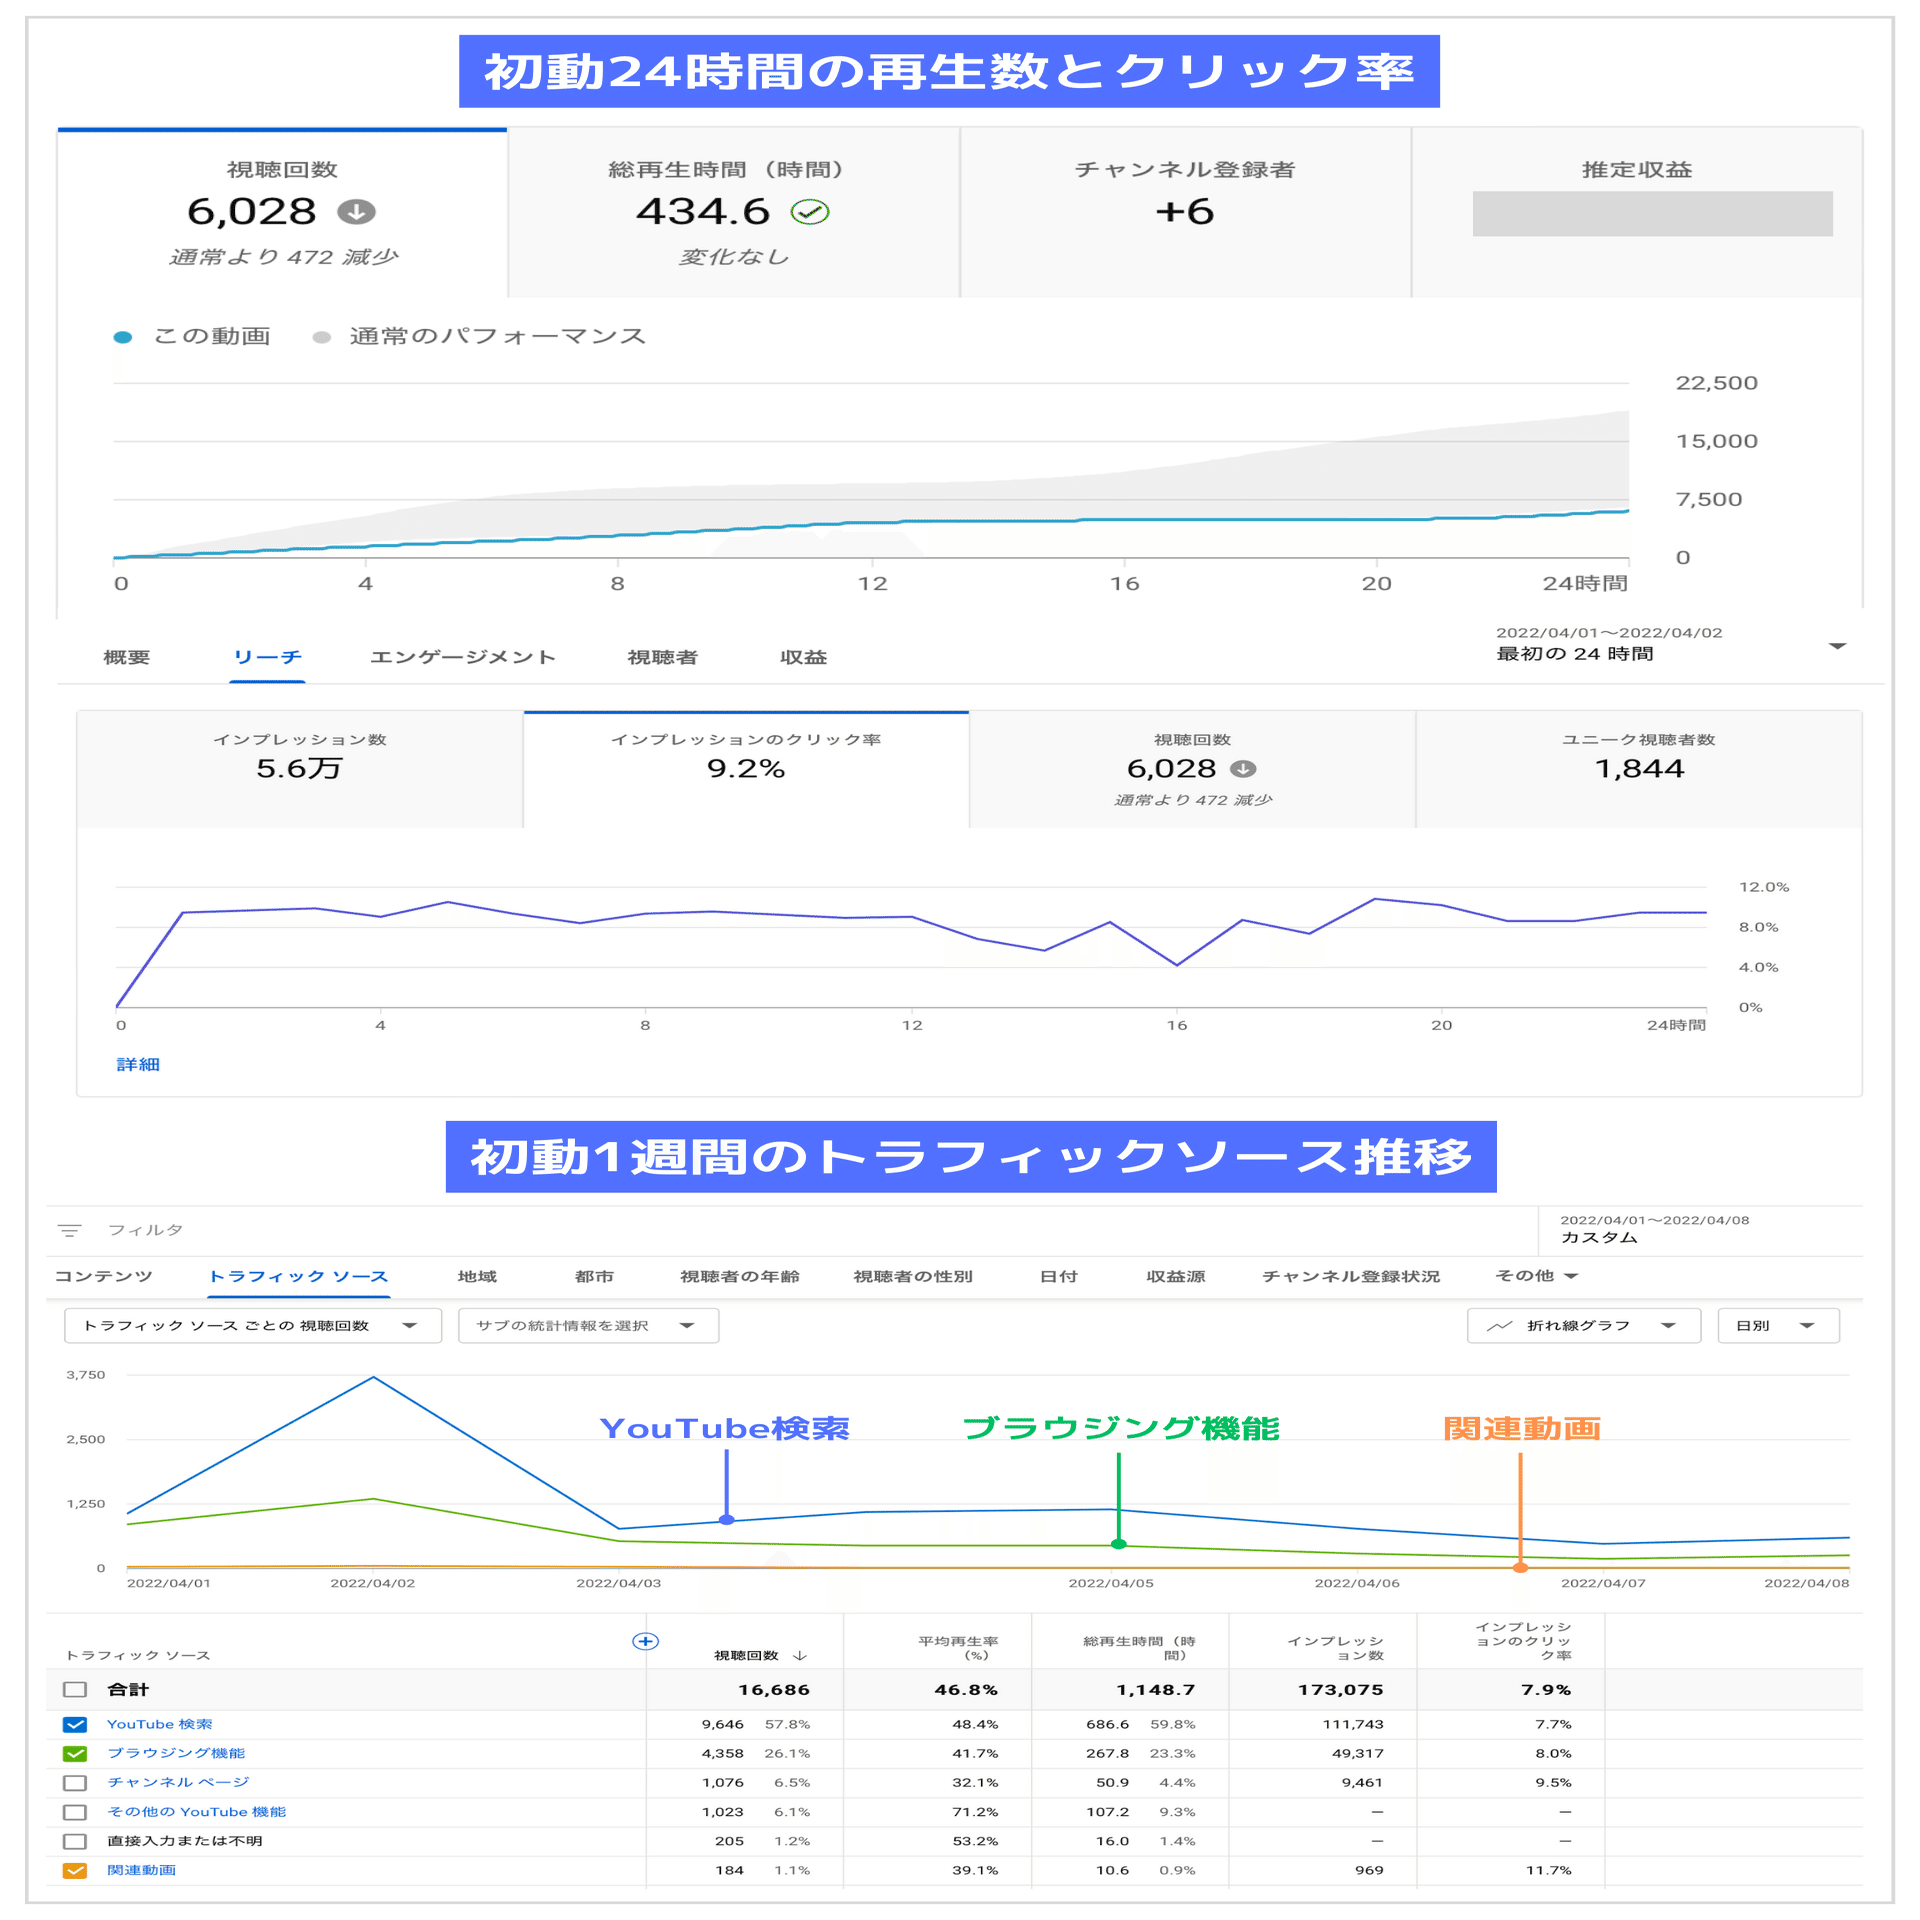The height and width of the screenshot is (1920, 1920).
Task: Click the 平均再生率（%） column header
Action: [x=958, y=1648]
